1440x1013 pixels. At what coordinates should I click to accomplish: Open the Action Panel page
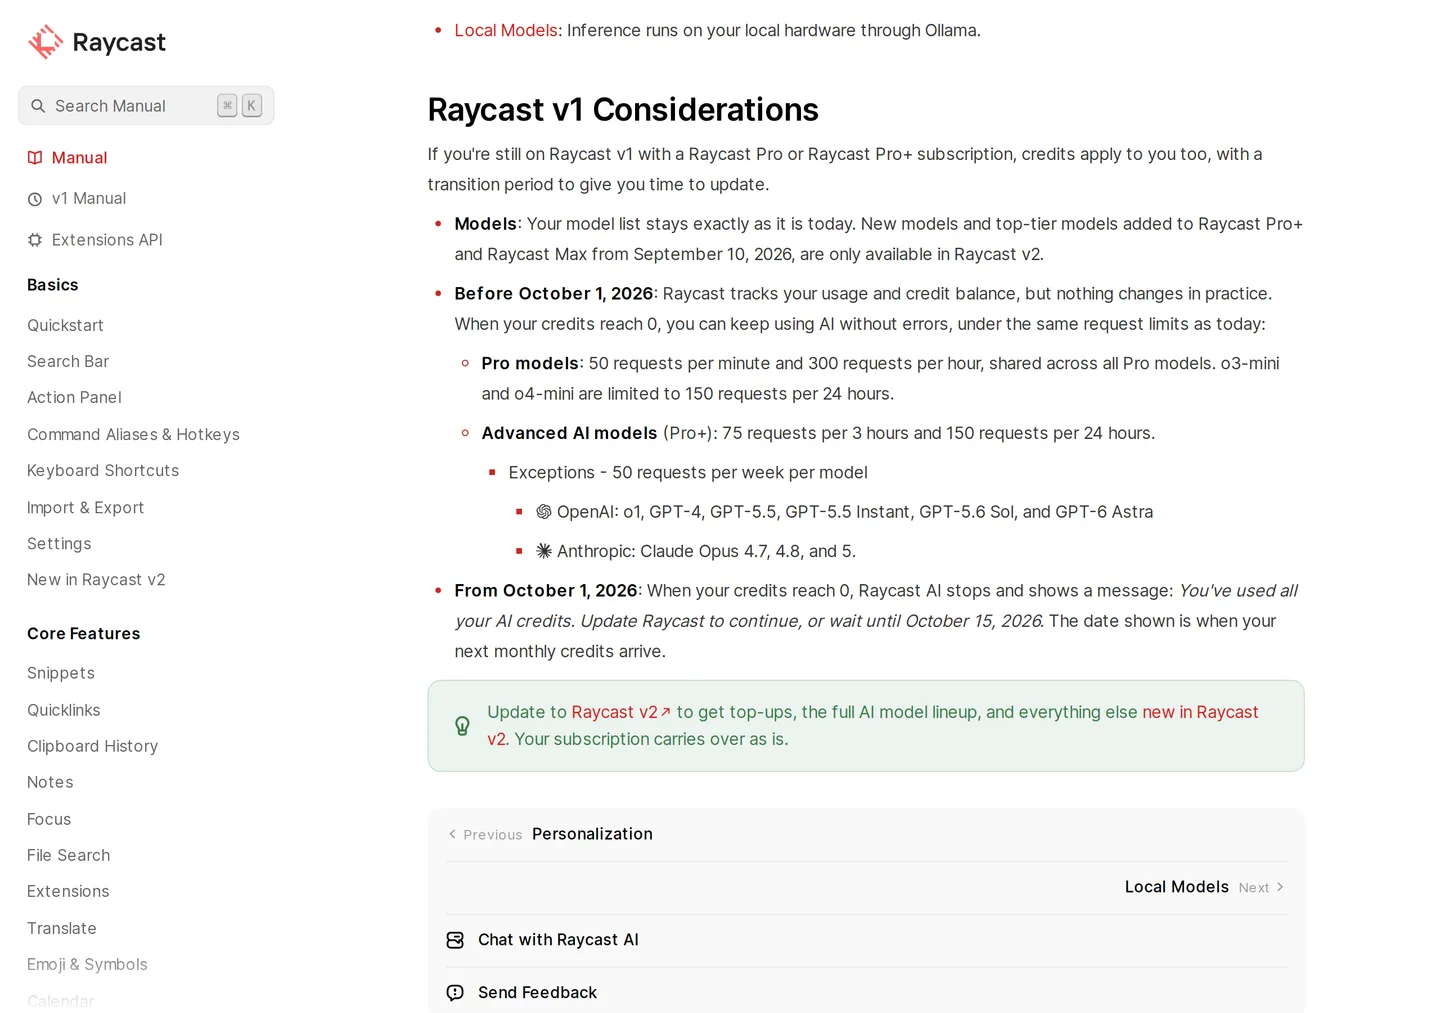(74, 398)
